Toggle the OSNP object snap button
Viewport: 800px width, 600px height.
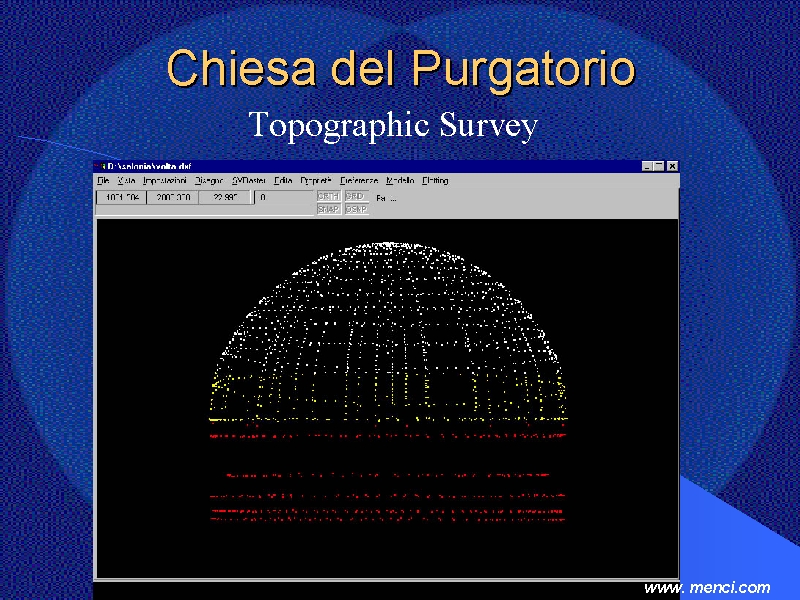356,209
